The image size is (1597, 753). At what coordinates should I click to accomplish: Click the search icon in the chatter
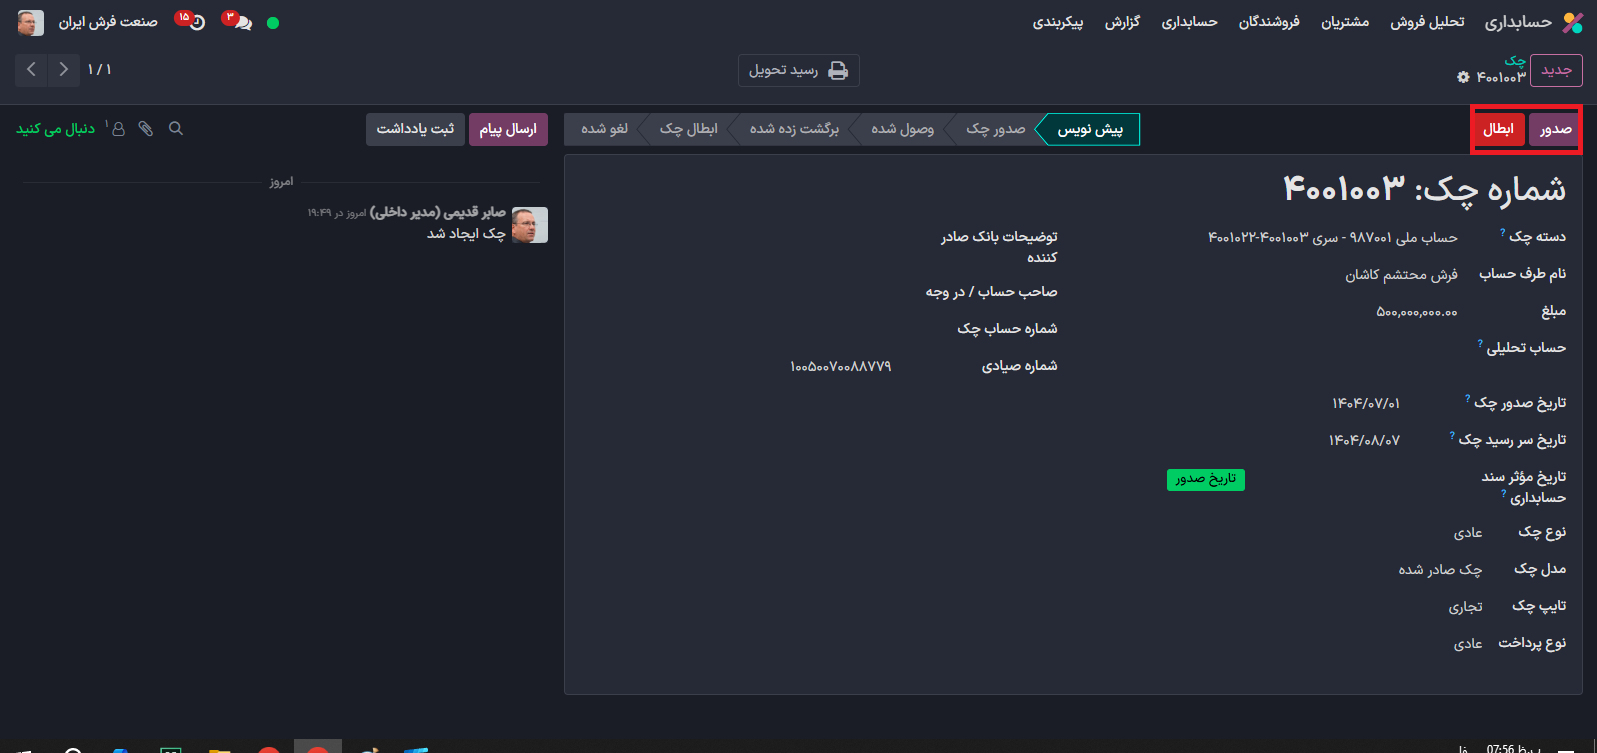176,129
